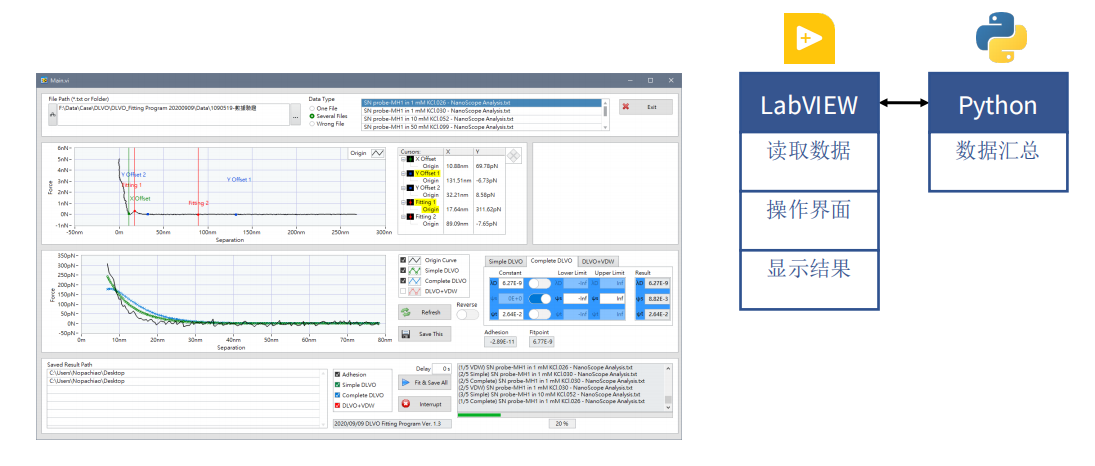
Task: Toggle the red DLVO+VDW save checkbox
Action: point(338,405)
